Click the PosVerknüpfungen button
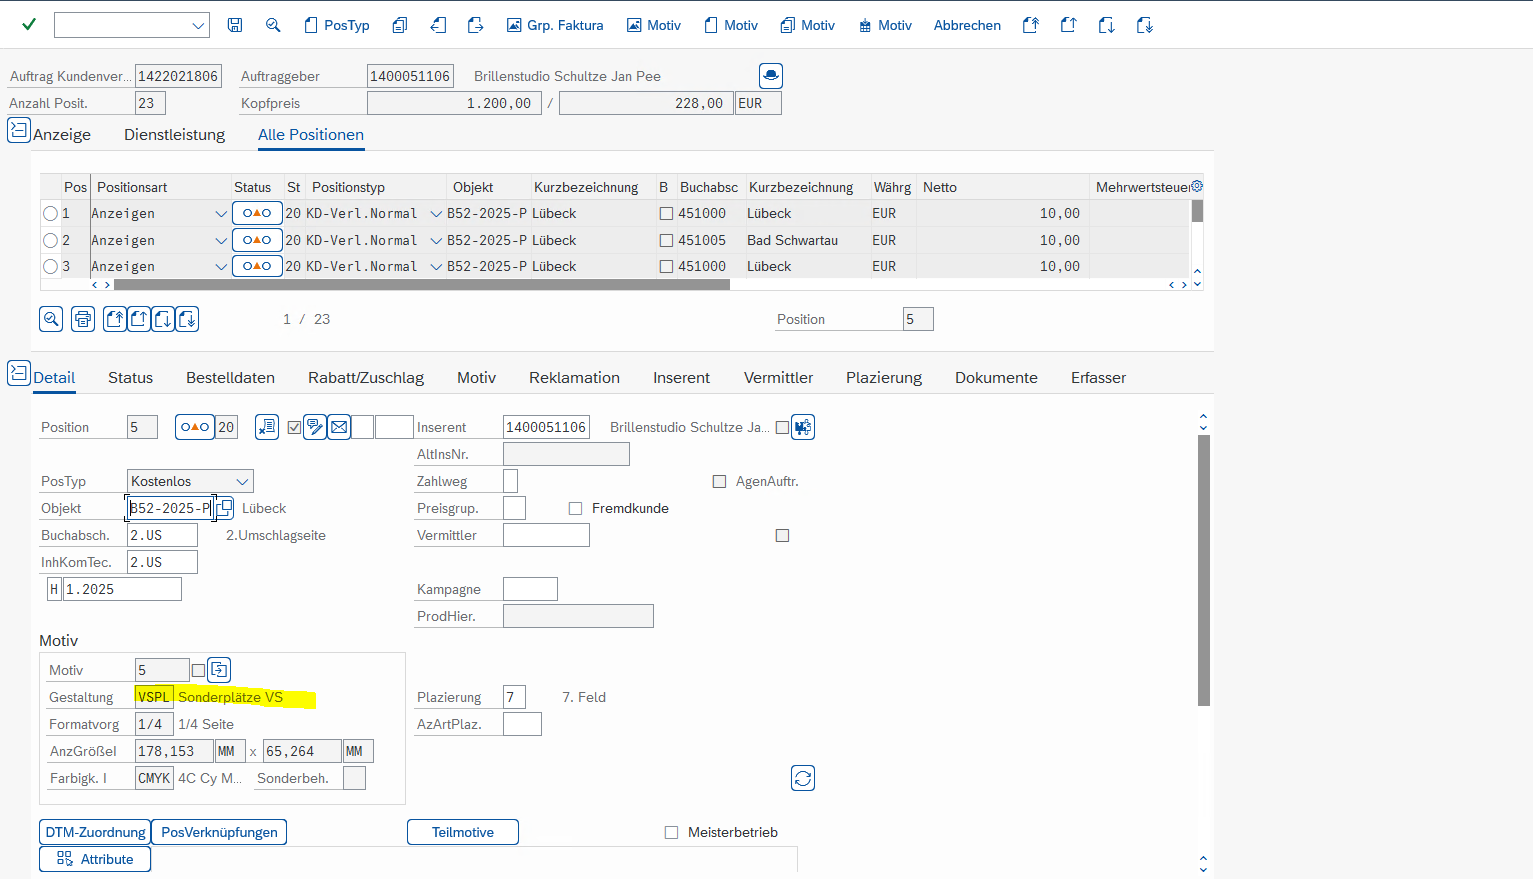The height and width of the screenshot is (879, 1533). [219, 832]
